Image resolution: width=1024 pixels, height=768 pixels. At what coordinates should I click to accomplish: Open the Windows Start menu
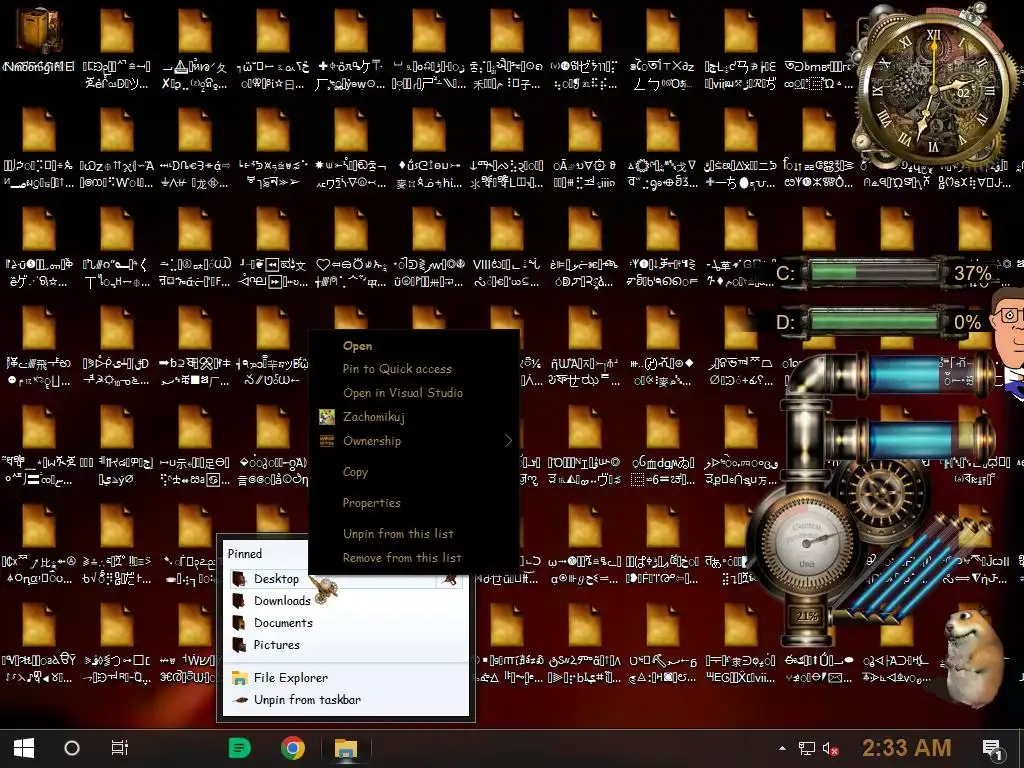(x=24, y=748)
